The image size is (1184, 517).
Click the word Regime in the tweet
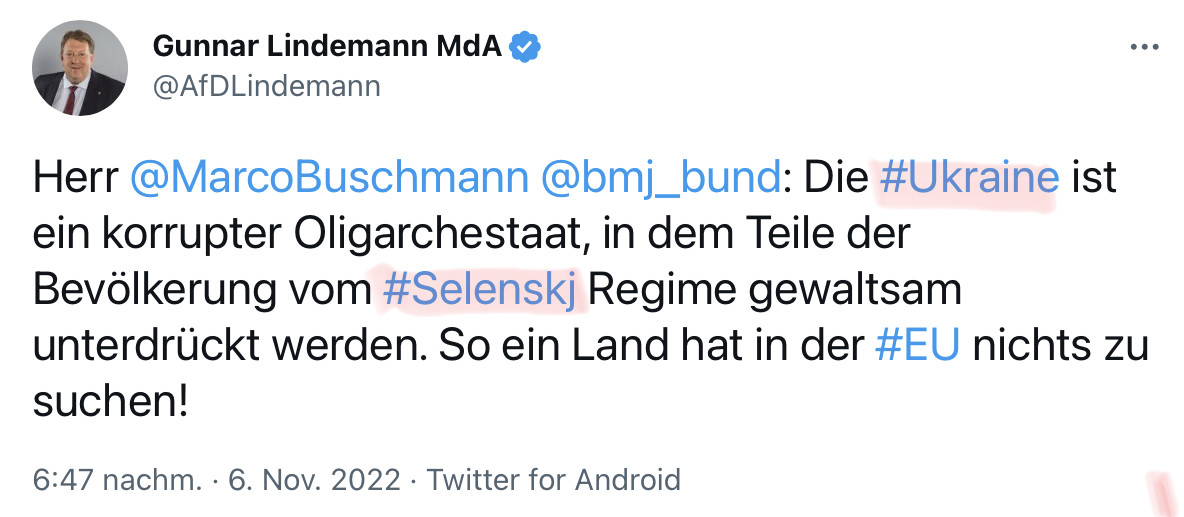pyautogui.click(x=663, y=291)
